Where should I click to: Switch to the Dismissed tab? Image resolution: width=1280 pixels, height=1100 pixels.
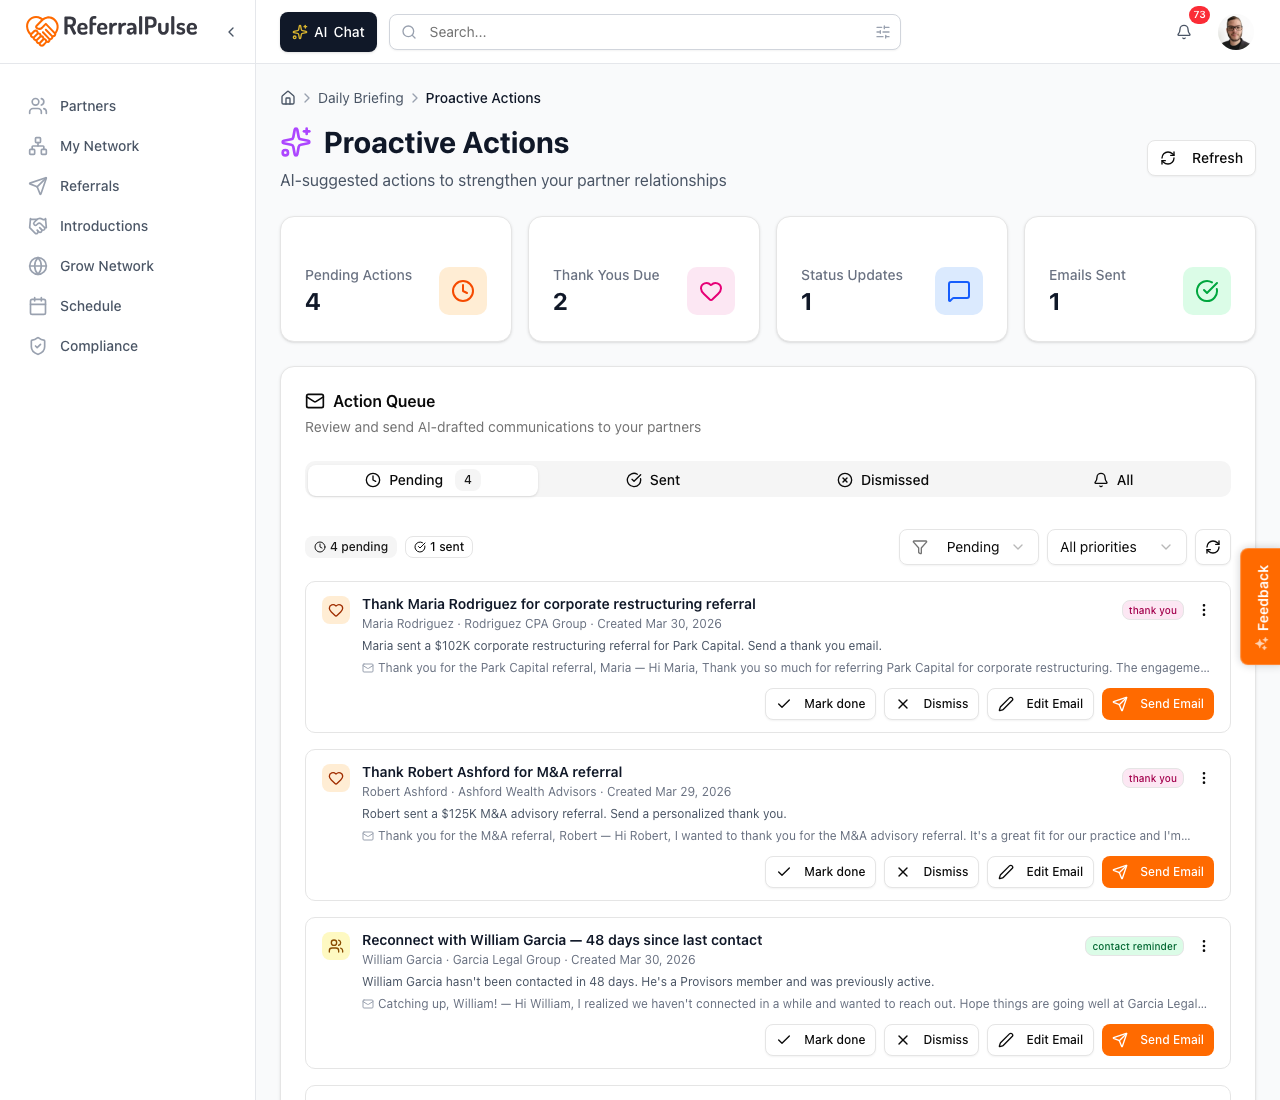pyautogui.click(x=883, y=480)
